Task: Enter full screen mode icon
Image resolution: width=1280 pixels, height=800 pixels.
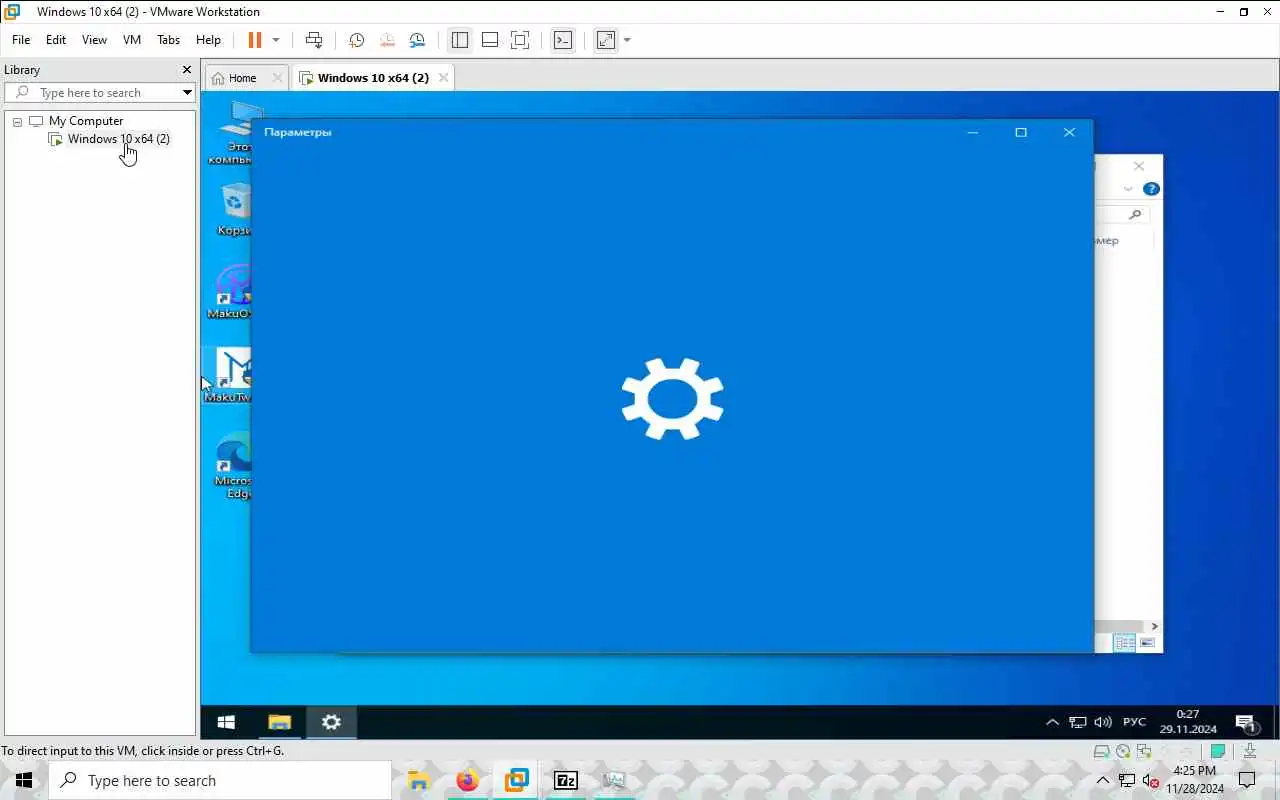Action: click(x=520, y=40)
